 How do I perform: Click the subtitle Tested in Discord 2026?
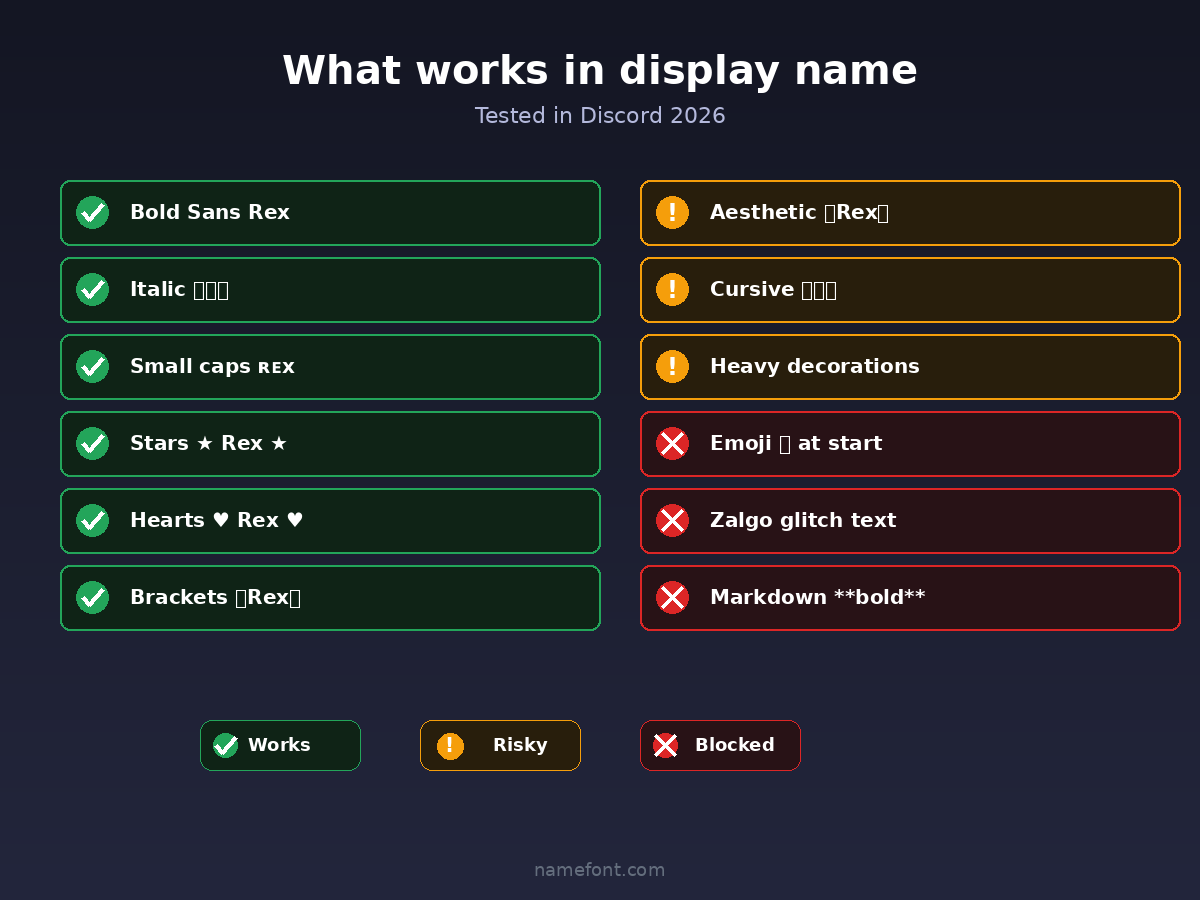[x=599, y=116]
